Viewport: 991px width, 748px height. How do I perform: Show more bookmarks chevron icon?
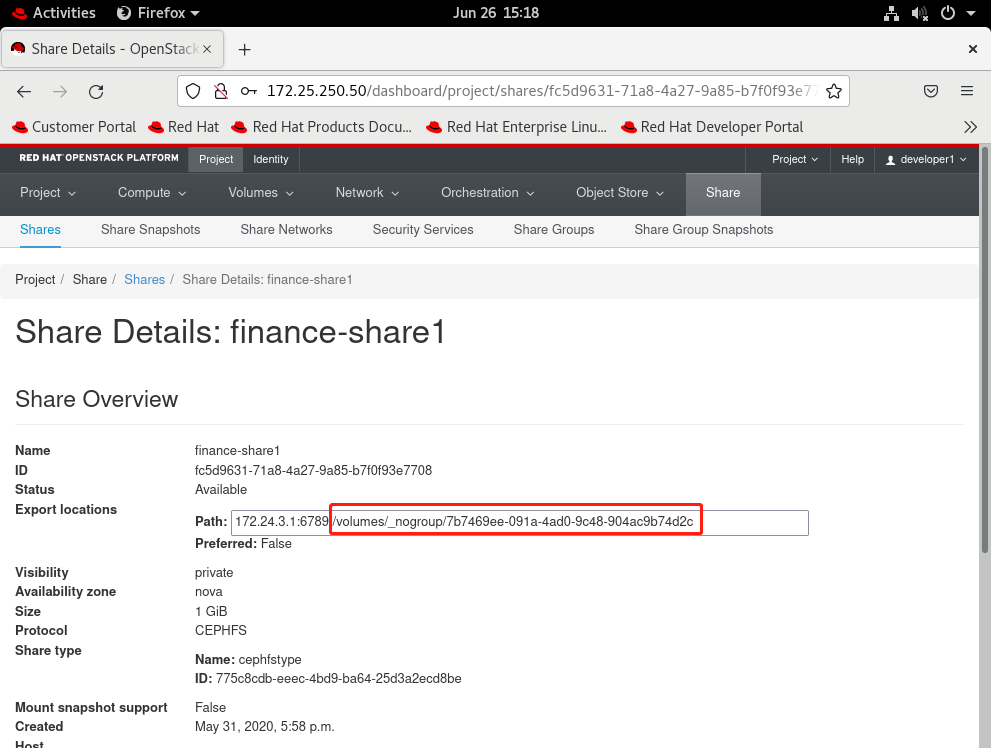click(x=969, y=127)
